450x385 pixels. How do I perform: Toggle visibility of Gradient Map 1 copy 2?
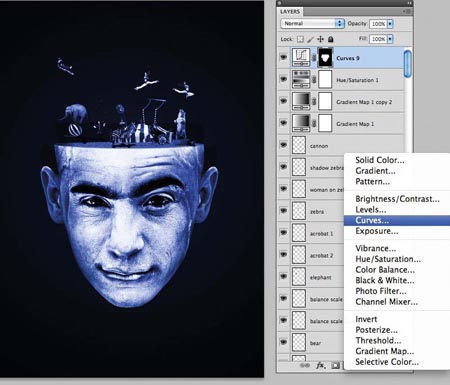tap(283, 101)
